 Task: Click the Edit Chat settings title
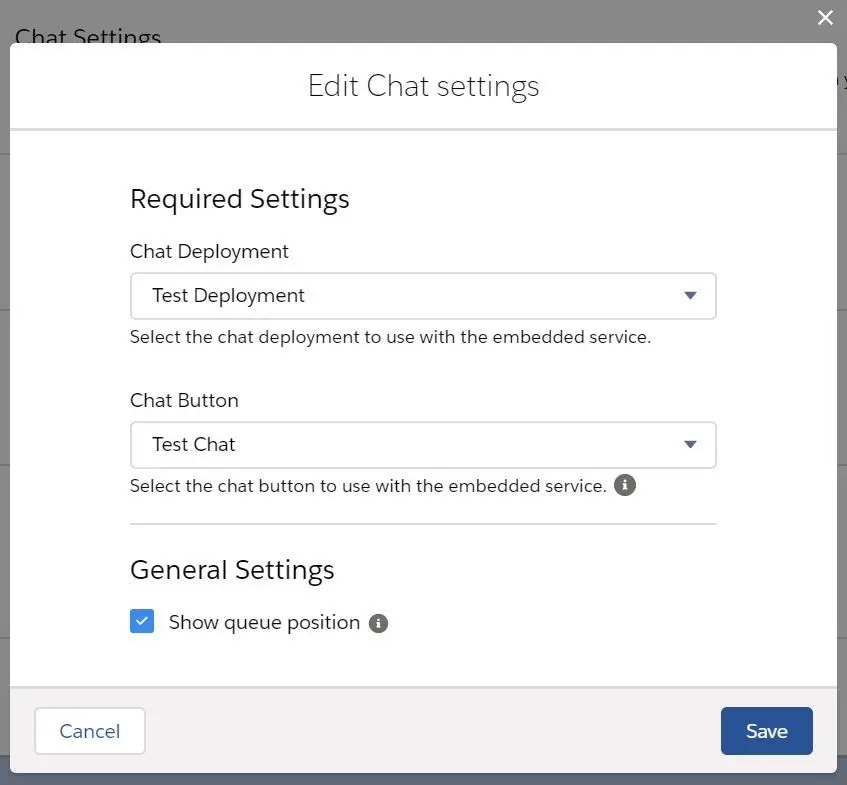(x=424, y=86)
